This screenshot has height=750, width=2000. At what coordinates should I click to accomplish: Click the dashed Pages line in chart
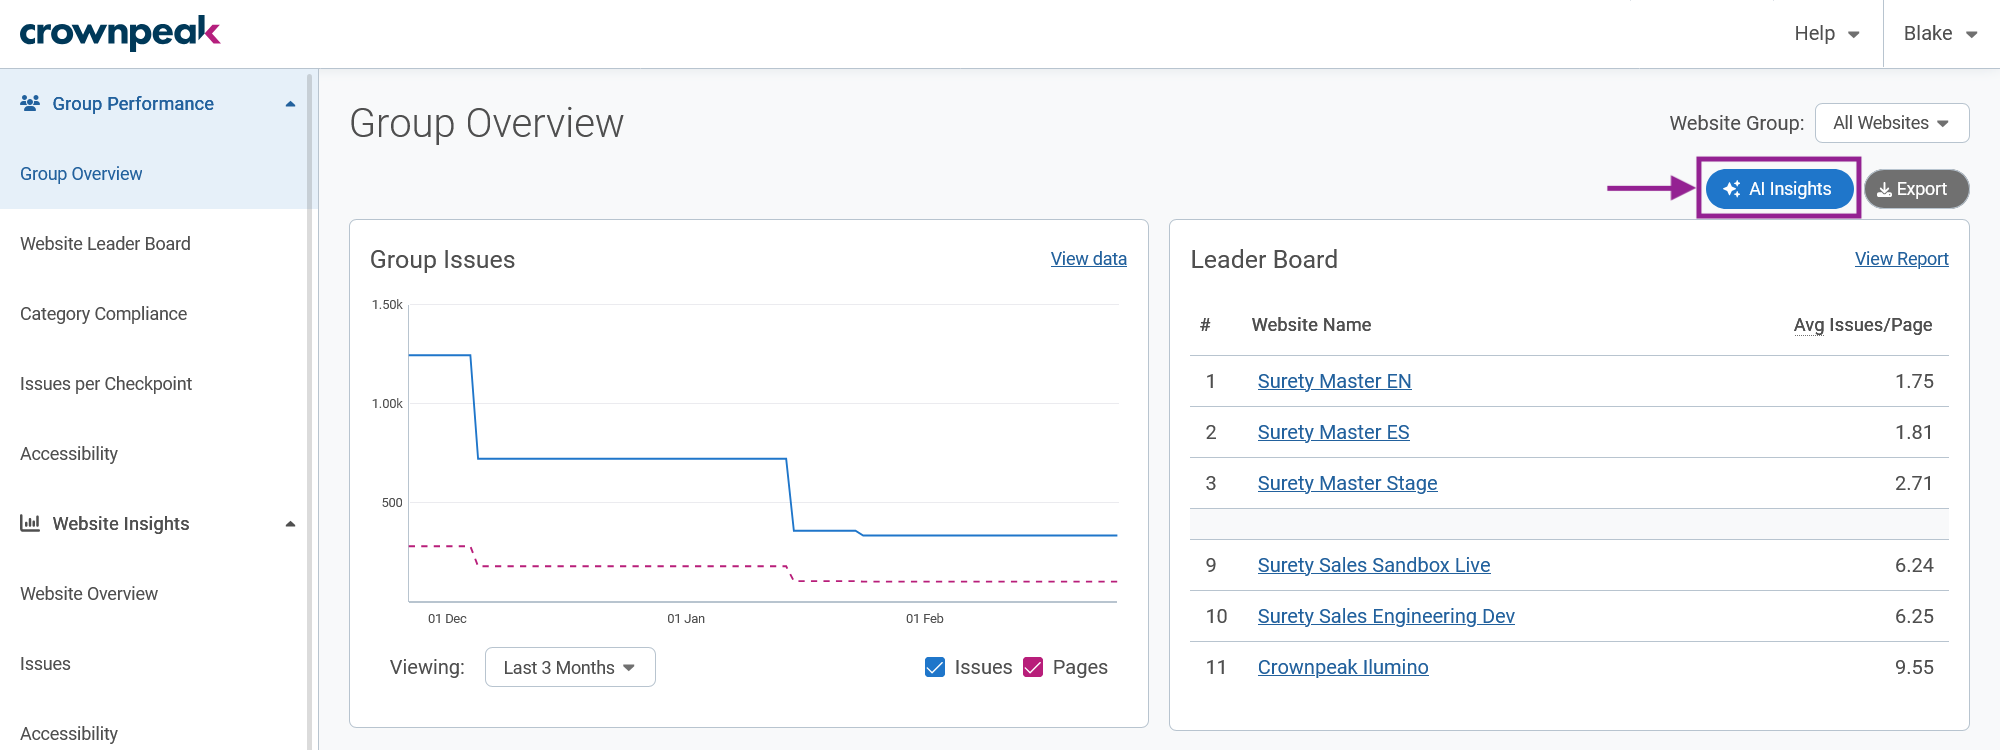[632, 566]
